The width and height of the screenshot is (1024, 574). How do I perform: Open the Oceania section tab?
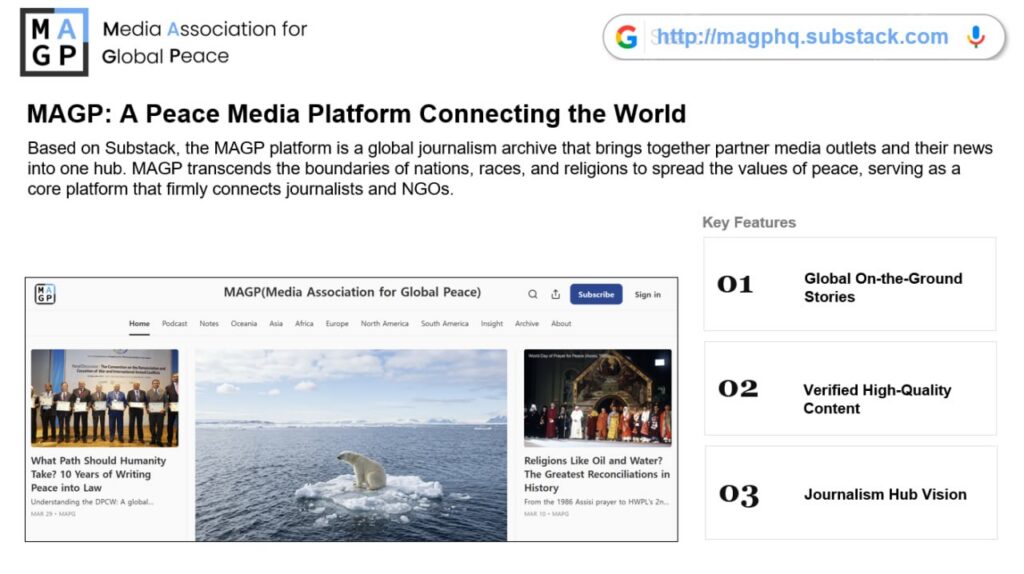(244, 323)
